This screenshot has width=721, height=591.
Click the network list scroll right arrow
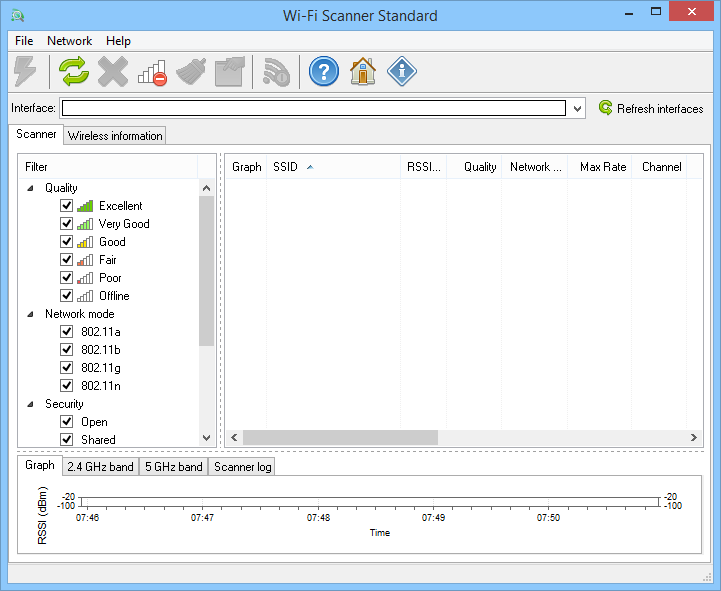pos(694,437)
